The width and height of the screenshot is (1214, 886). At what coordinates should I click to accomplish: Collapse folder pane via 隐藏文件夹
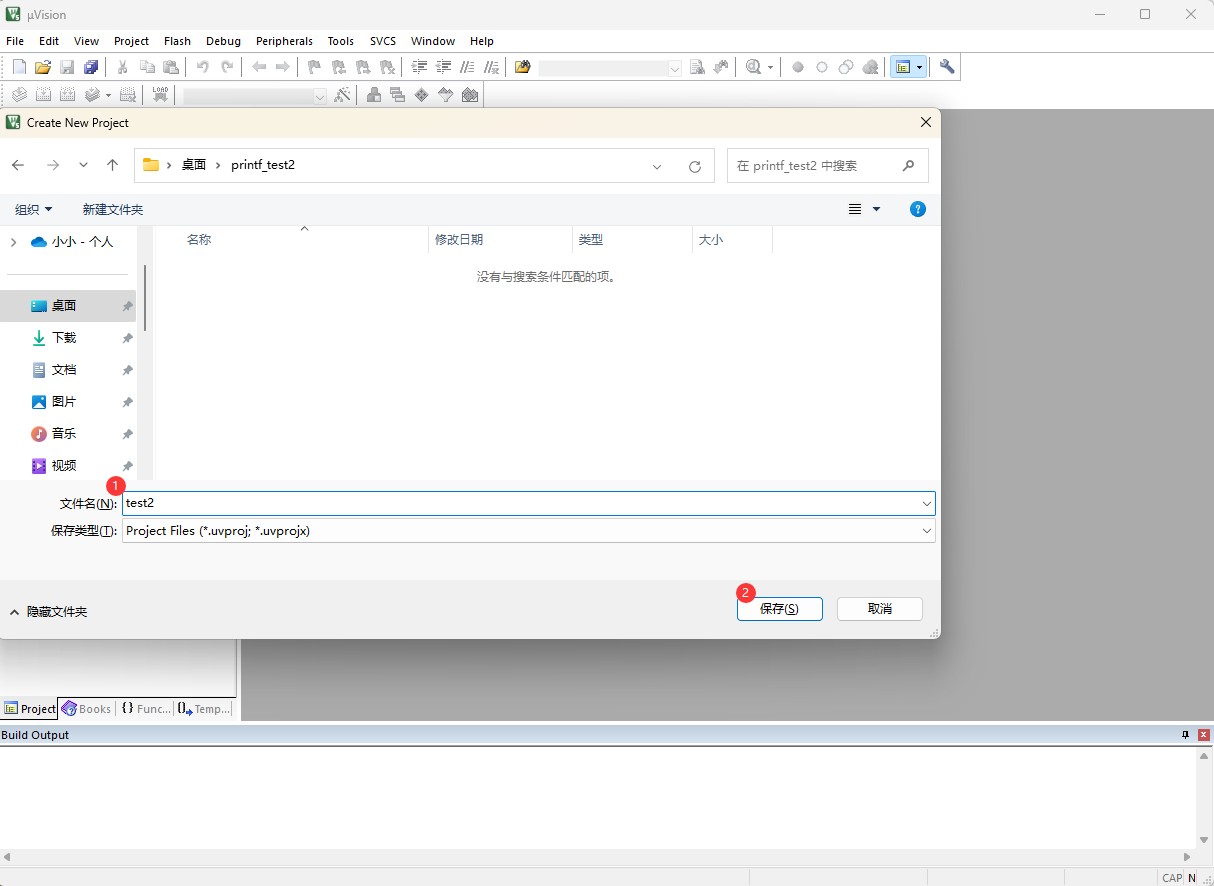coord(48,611)
